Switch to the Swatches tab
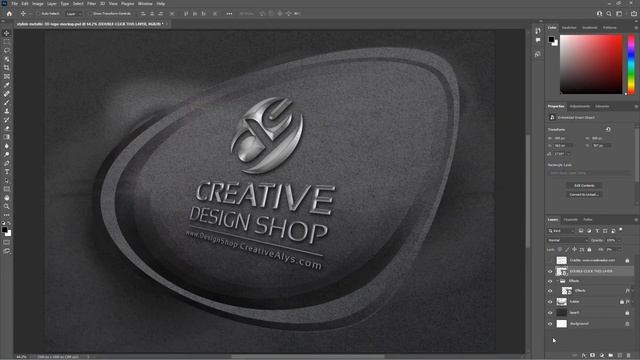The width and height of the screenshot is (640, 360). click(x=569, y=28)
